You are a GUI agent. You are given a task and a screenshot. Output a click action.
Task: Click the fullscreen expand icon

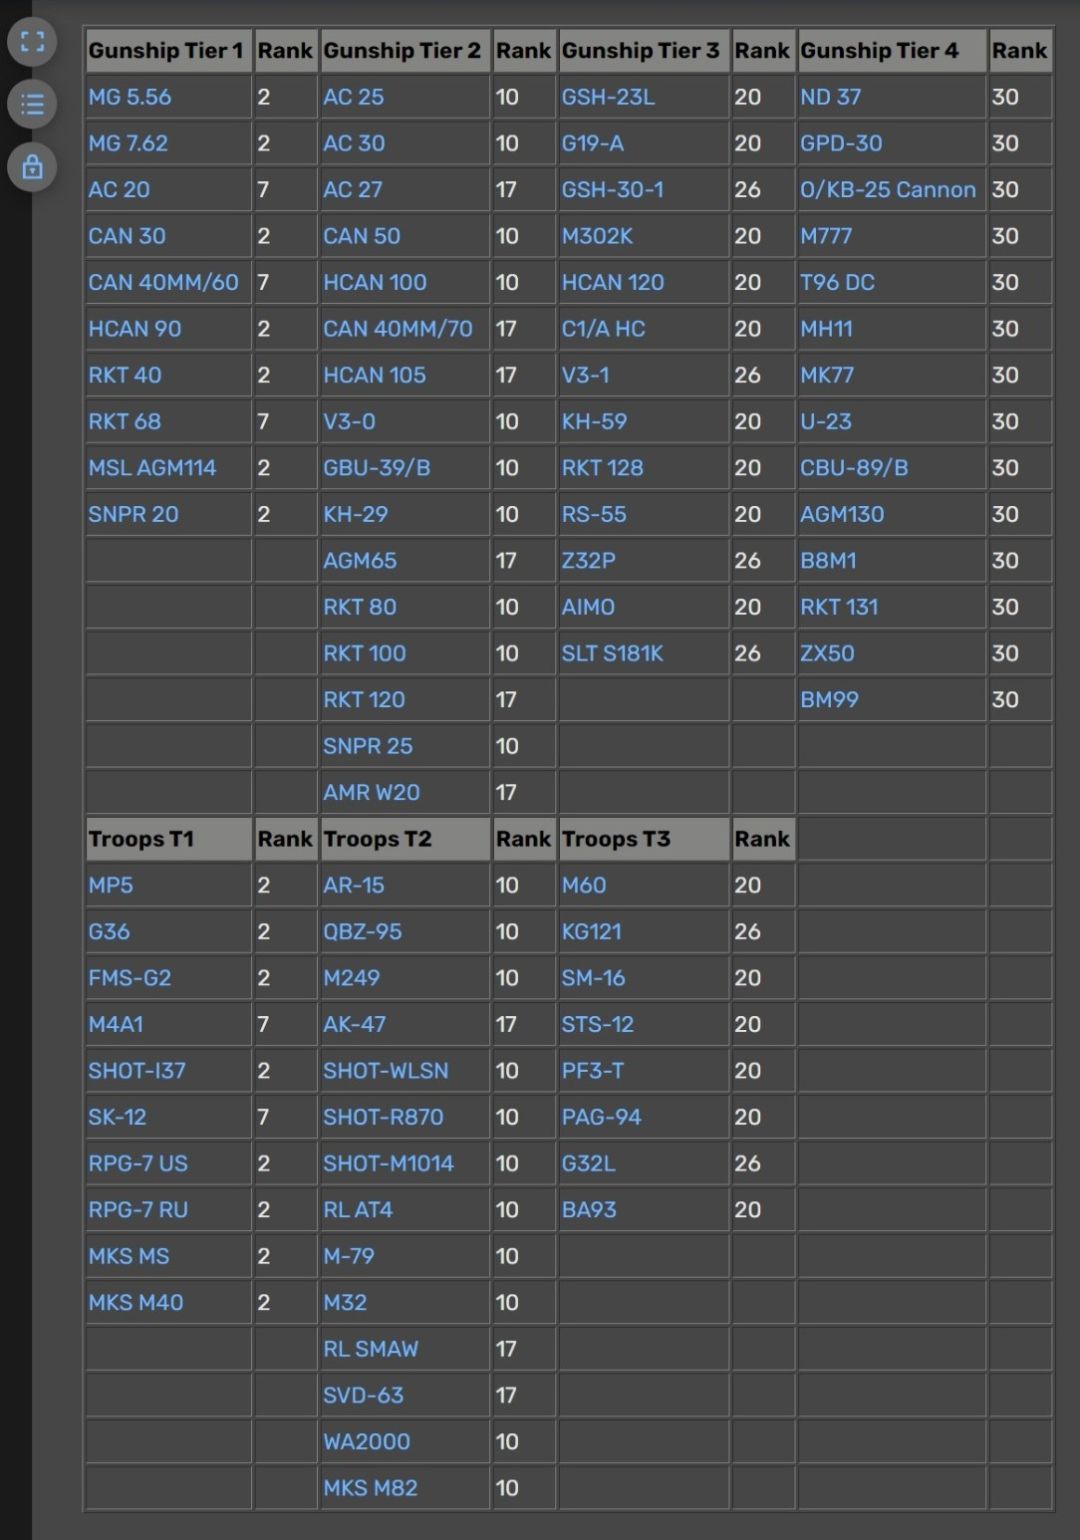tap(32, 42)
